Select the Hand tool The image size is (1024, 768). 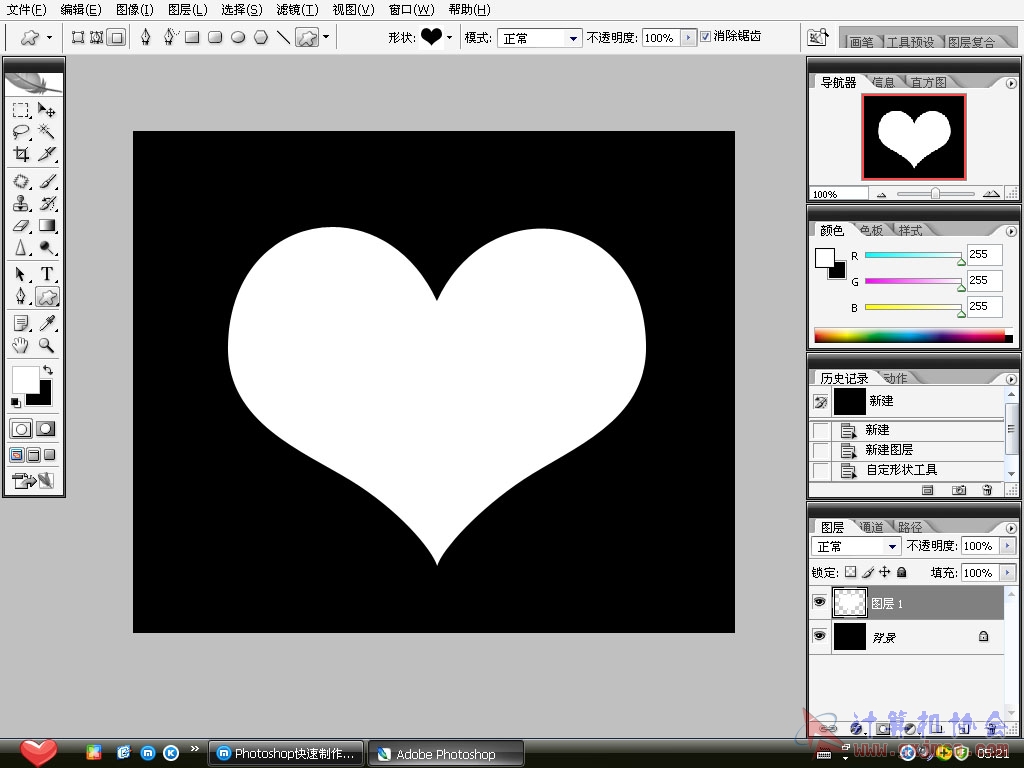coord(21,345)
